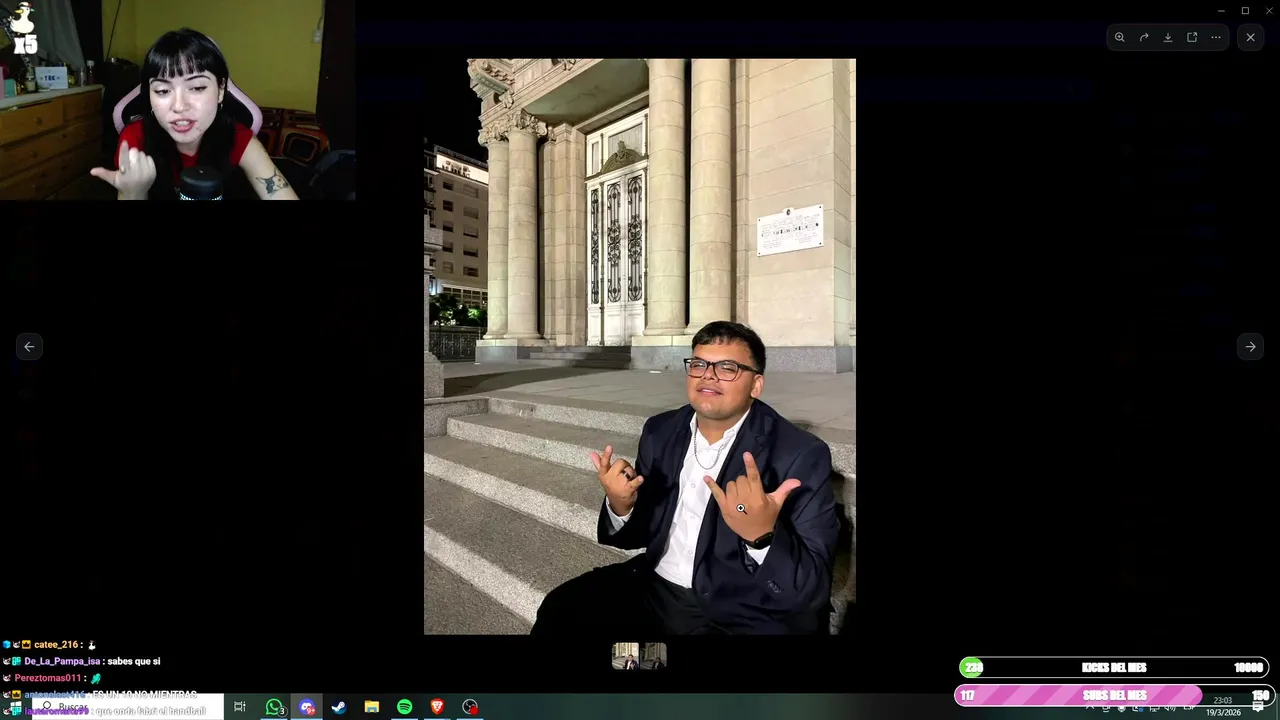This screenshot has height=720, width=1280.
Task: Click chat username Pereztomas011
Action: [x=48, y=678]
